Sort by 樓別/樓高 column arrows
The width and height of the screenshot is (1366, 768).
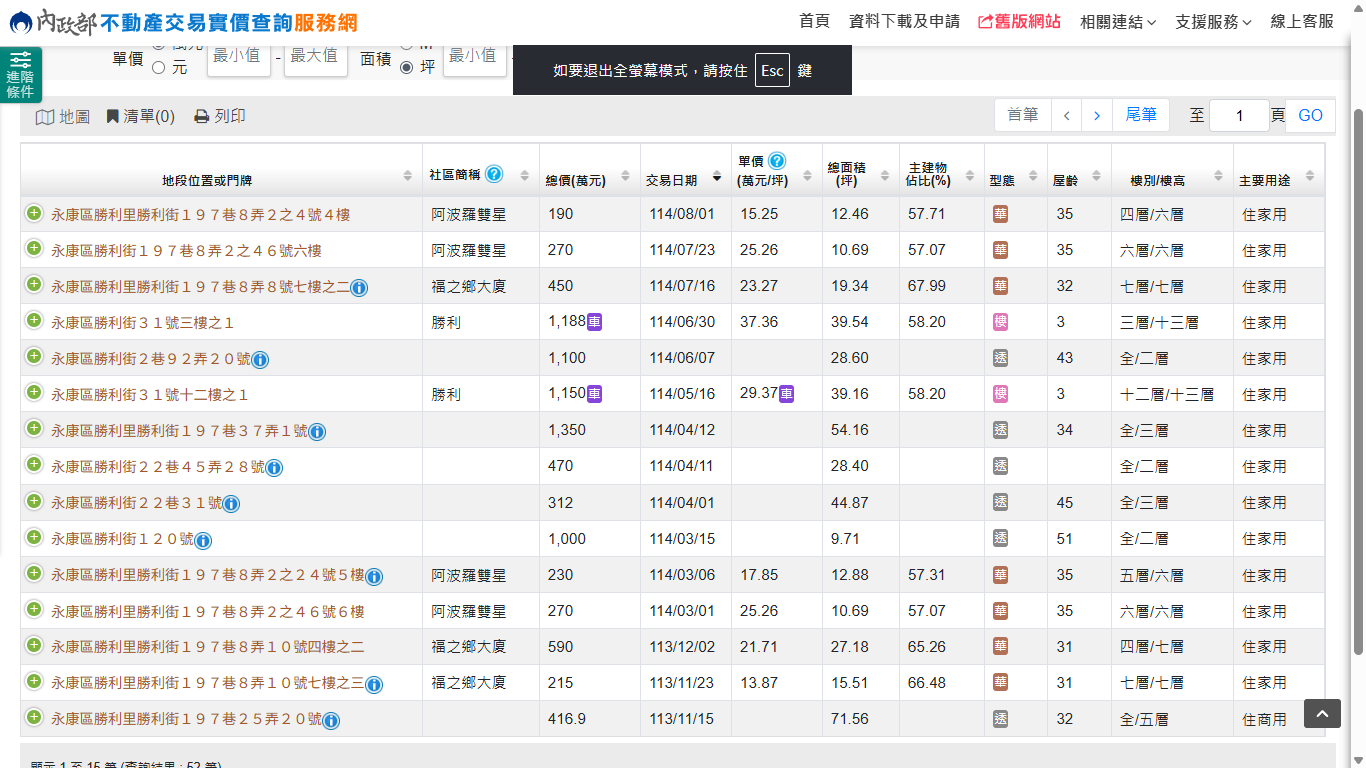click(1218, 176)
